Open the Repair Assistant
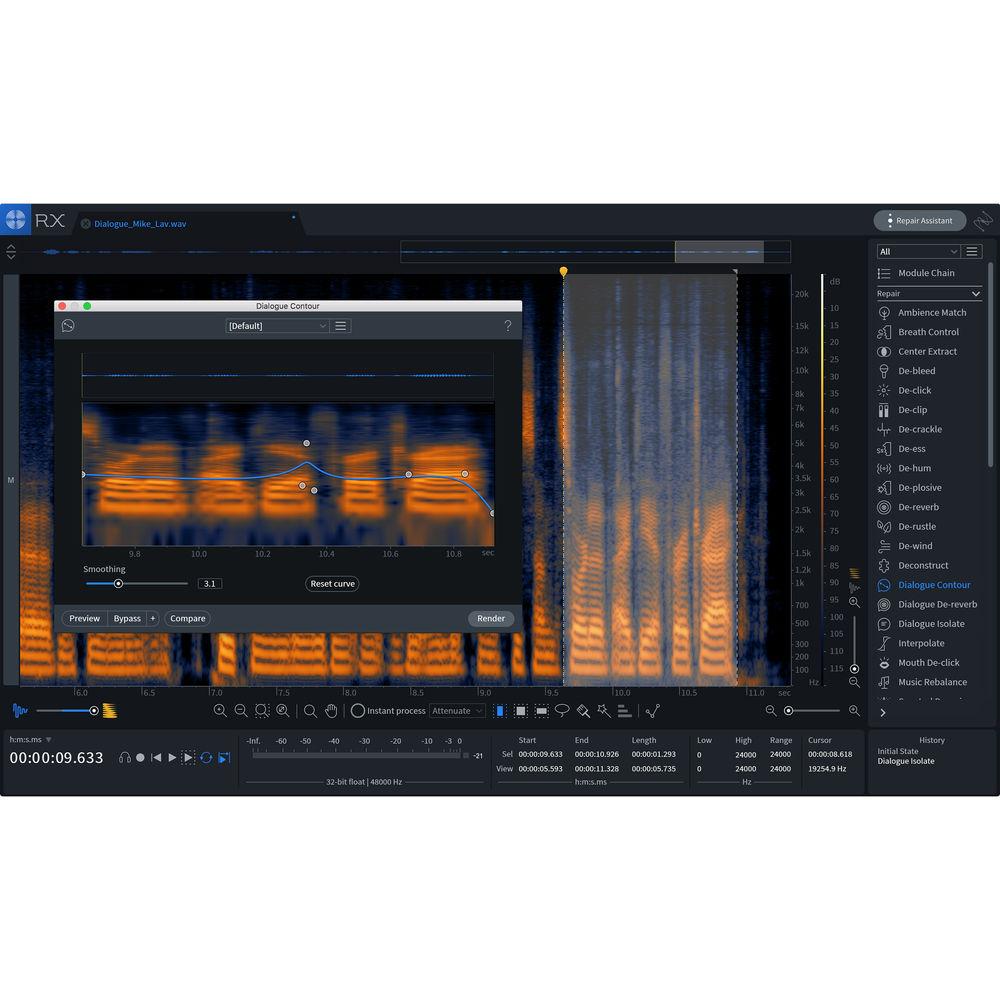The image size is (1000, 1000). [x=918, y=220]
